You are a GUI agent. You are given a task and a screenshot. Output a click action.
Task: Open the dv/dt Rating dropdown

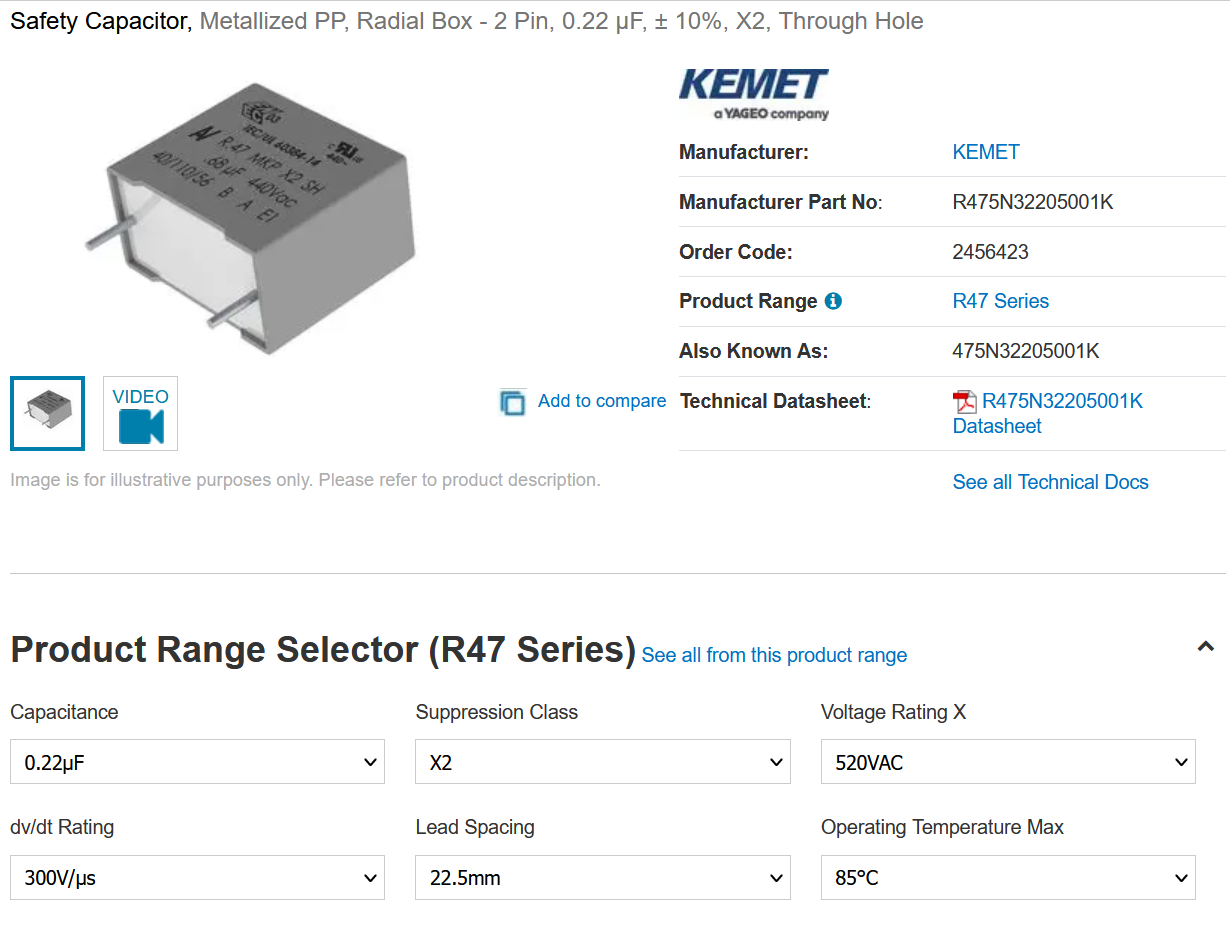197,877
